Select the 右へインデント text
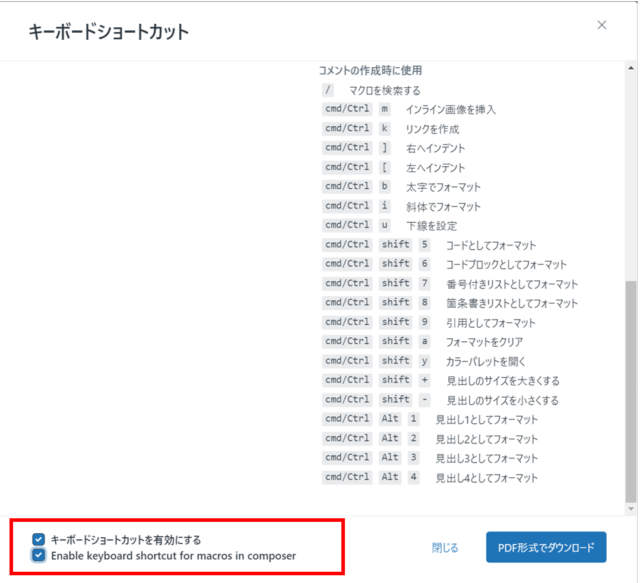The height and width of the screenshot is (583, 640). 435,148
